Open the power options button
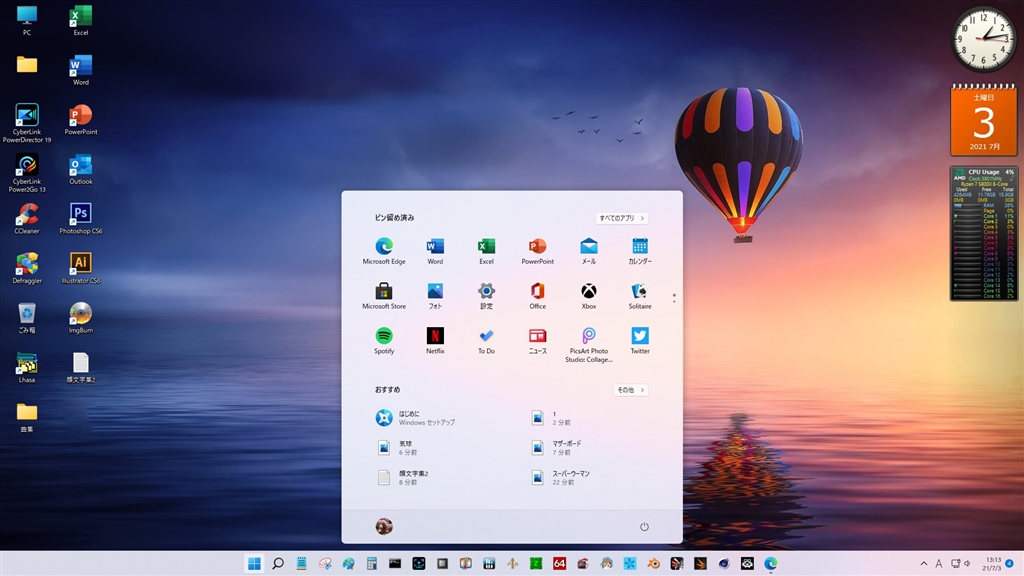This screenshot has height=576, width=1024. (x=644, y=527)
